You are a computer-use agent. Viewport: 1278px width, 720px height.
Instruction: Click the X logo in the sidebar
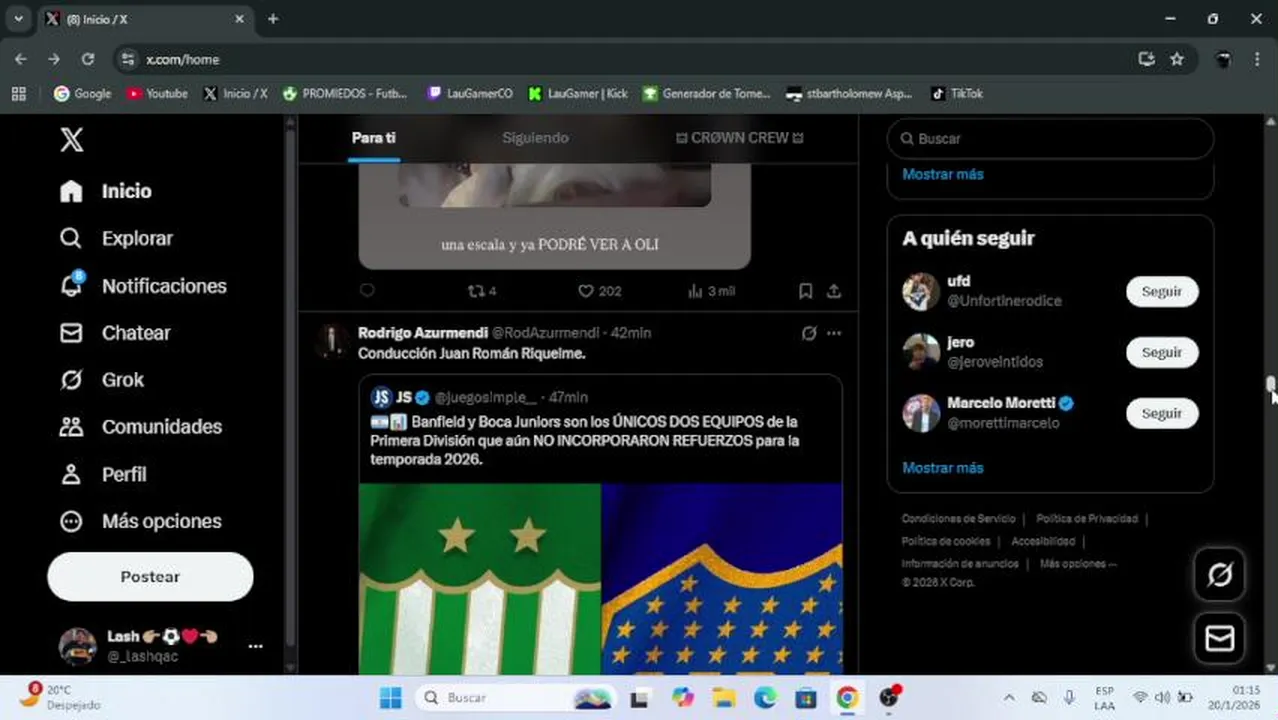point(72,140)
